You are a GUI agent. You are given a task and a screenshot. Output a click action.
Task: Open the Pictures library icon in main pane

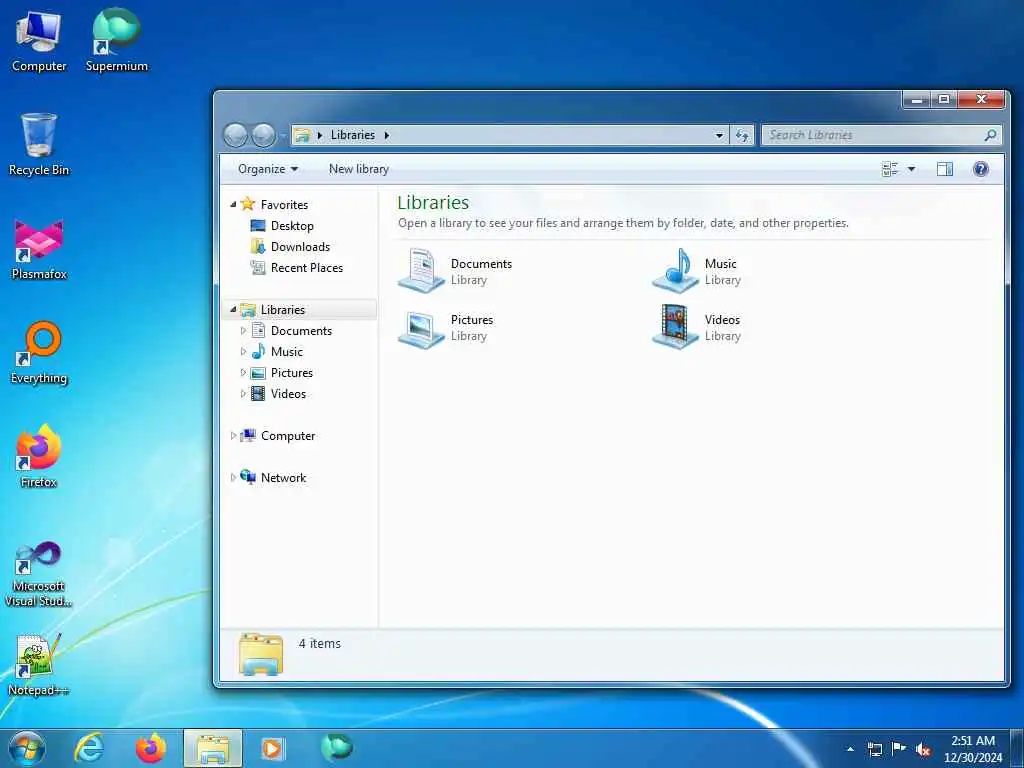point(421,328)
